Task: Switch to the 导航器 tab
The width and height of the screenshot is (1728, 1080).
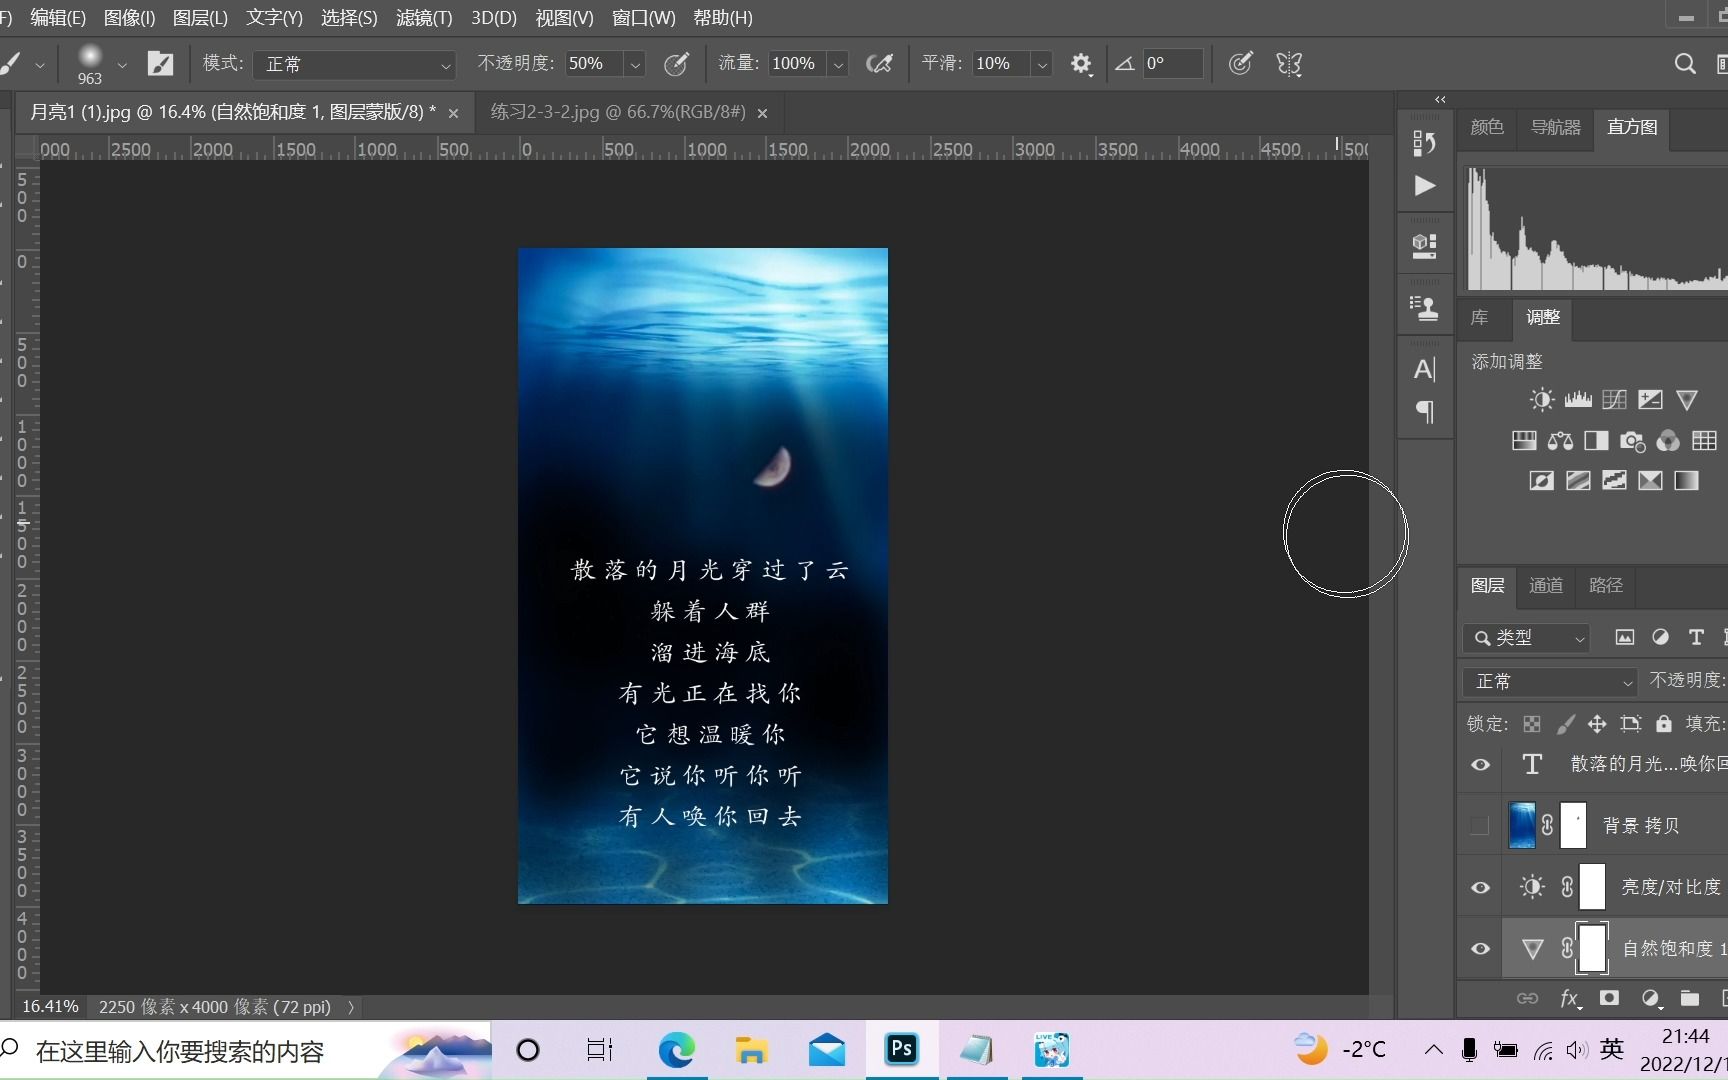Action: coord(1556,127)
